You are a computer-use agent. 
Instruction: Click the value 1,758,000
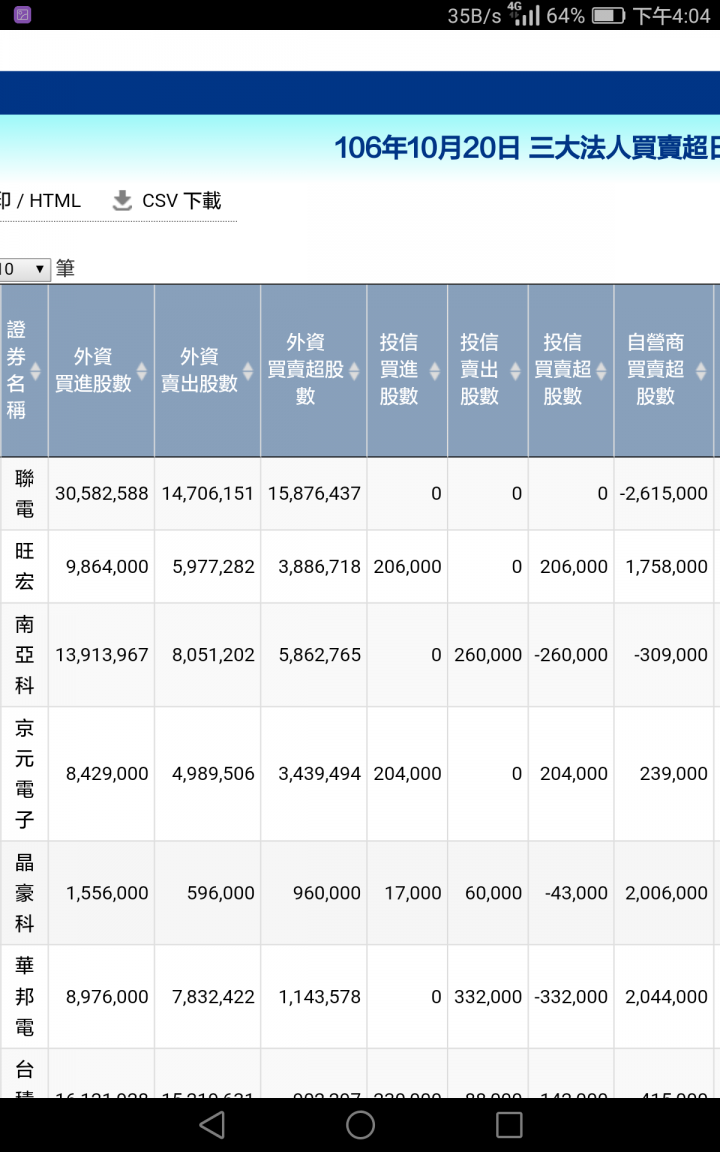(666, 566)
